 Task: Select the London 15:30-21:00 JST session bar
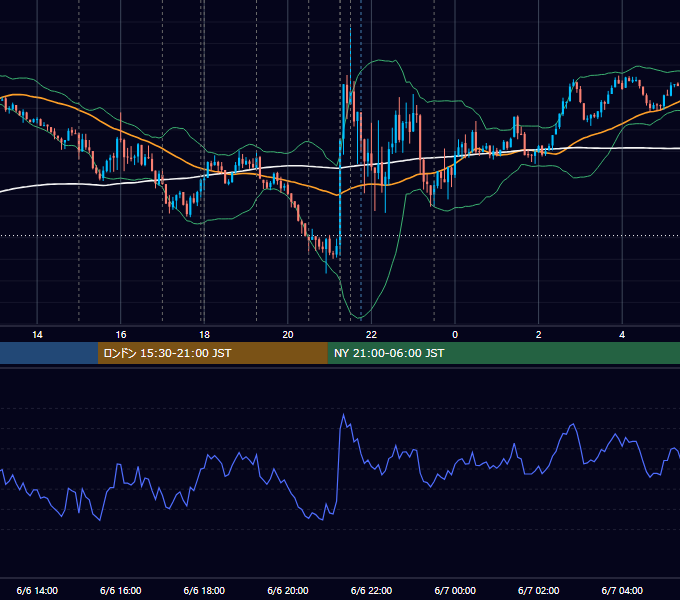coord(212,353)
